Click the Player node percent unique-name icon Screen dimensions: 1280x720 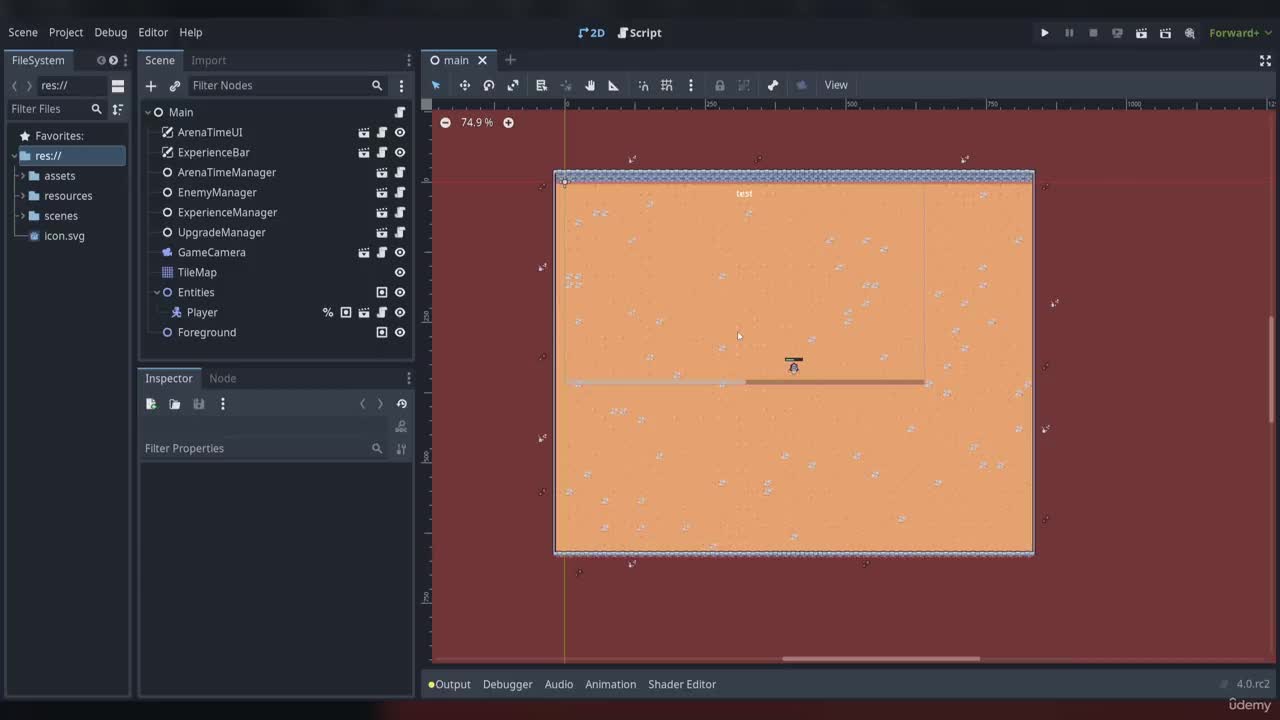pos(327,312)
